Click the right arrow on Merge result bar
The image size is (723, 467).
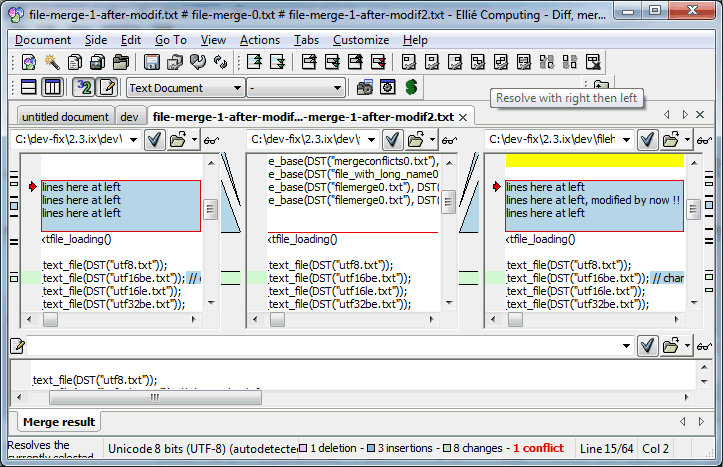point(701,421)
